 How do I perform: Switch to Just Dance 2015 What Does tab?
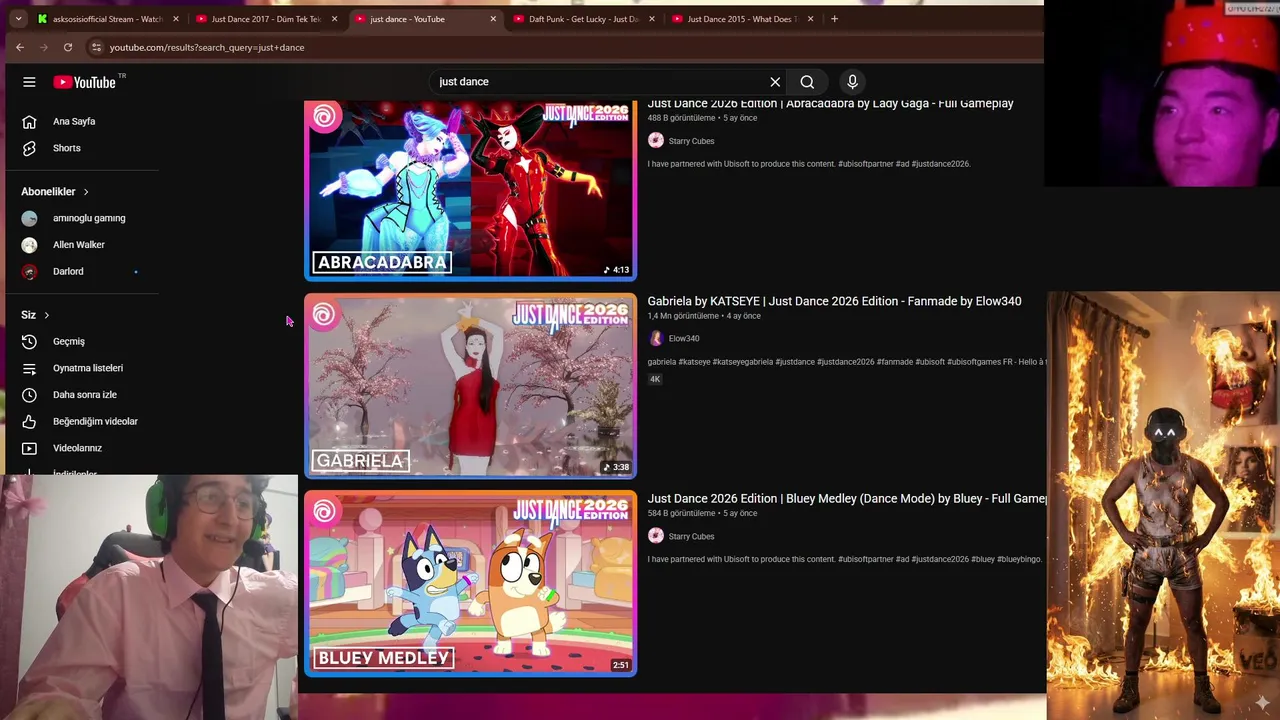(x=742, y=19)
